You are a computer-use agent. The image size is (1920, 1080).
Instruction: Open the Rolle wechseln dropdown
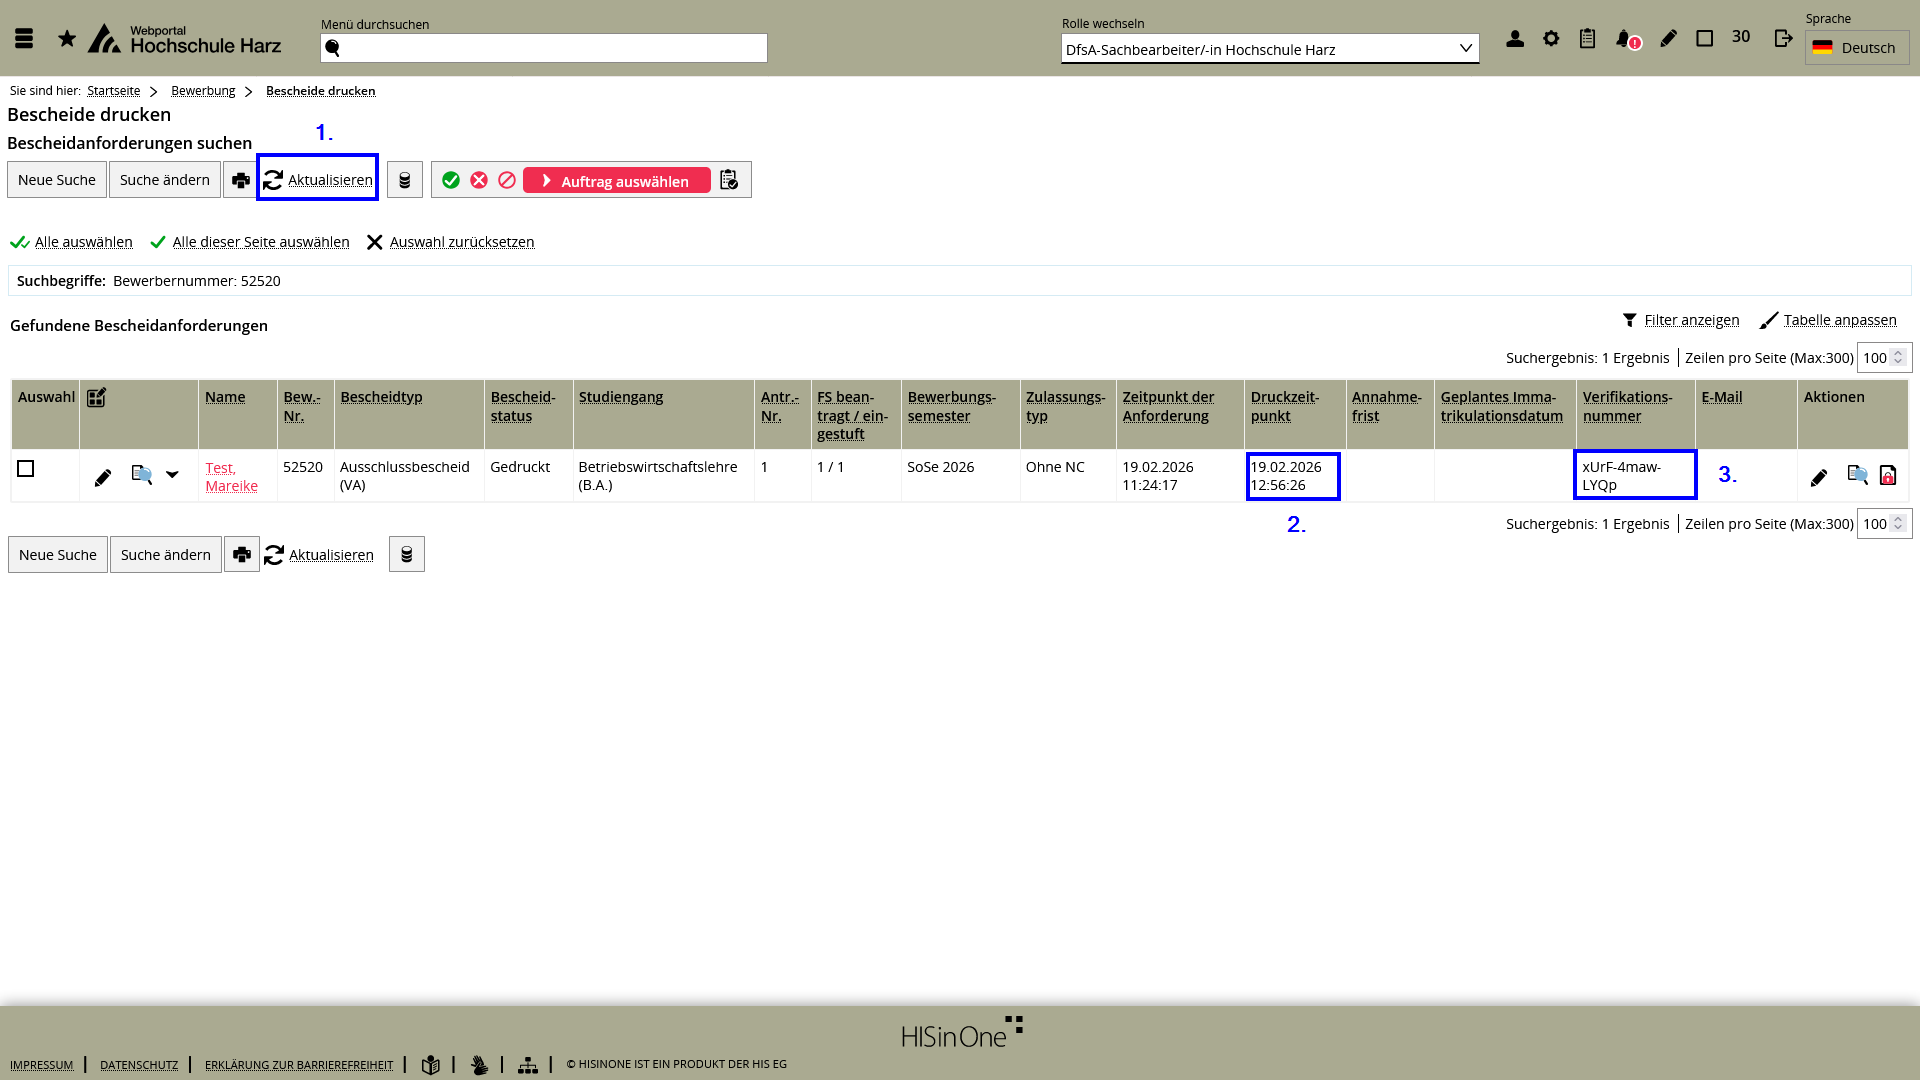(1269, 49)
